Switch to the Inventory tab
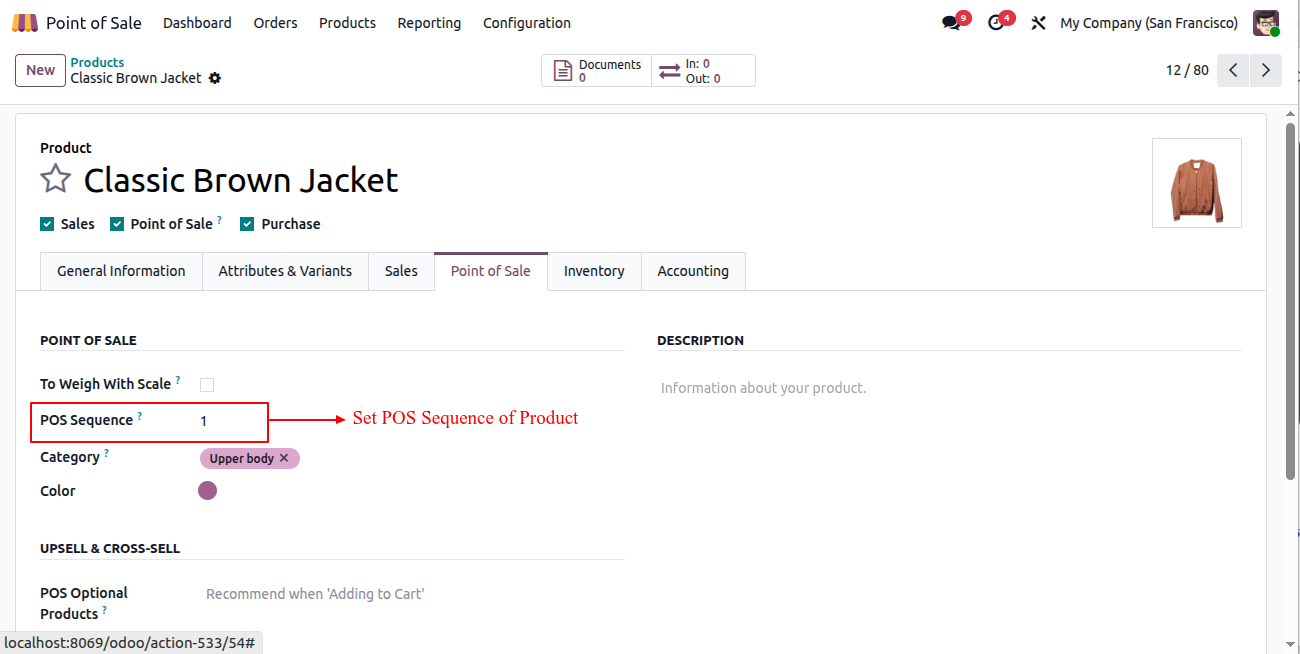The image size is (1300, 654). point(594,270)
